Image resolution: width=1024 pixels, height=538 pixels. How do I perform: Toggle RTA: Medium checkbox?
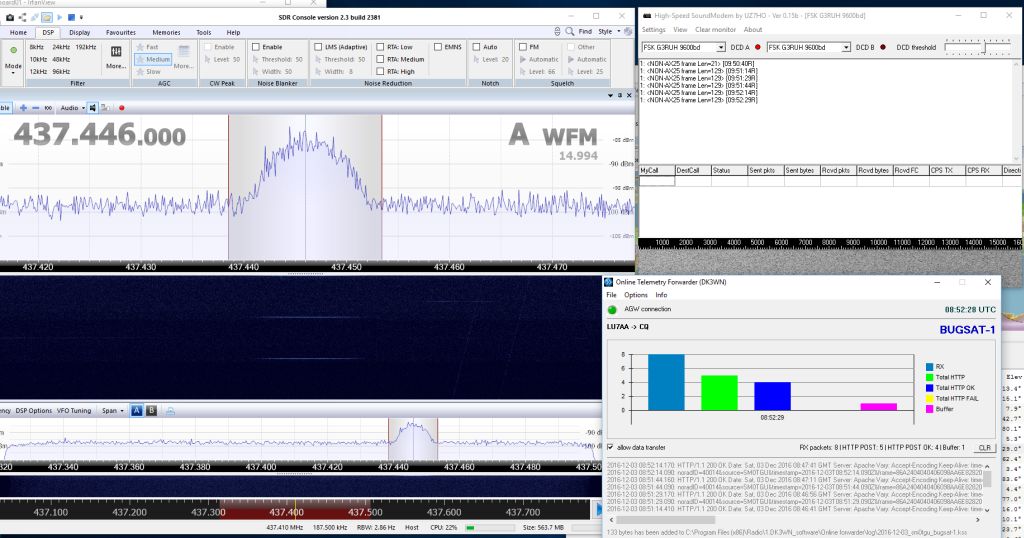[380, 59]
